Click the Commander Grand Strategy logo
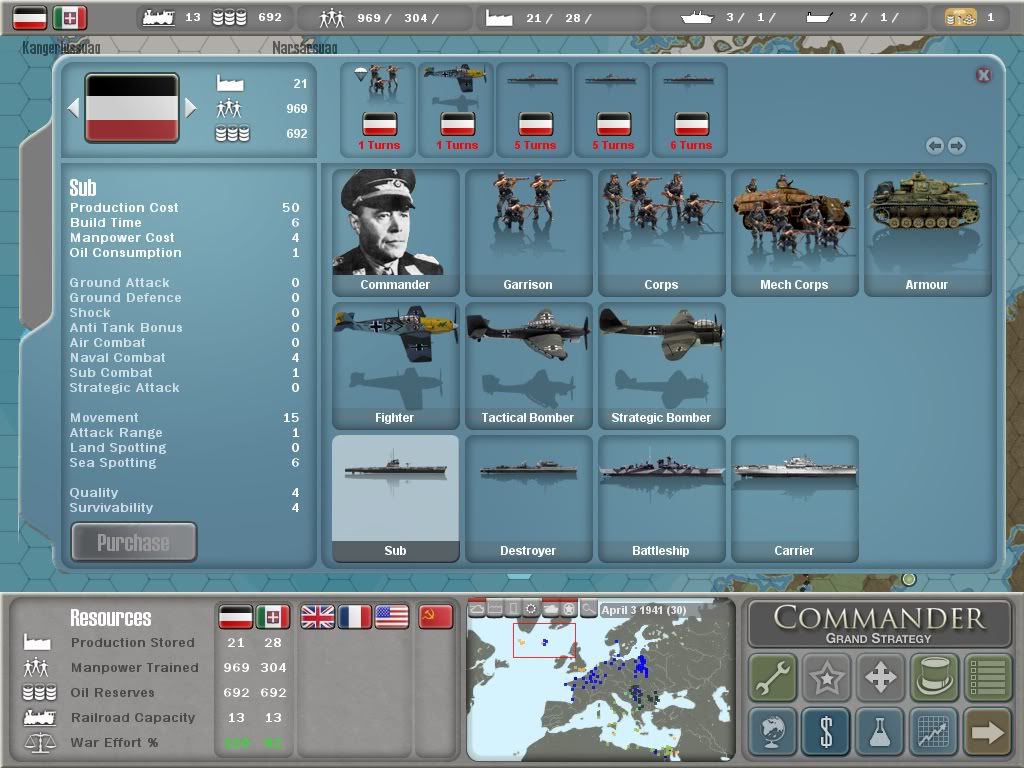Image resolution: width=1024 pixels, height=768 pixels. (x=879, y=624)
